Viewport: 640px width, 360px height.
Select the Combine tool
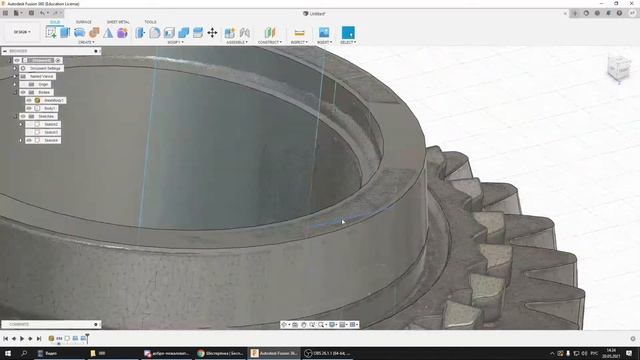click(x=184, y=33)
